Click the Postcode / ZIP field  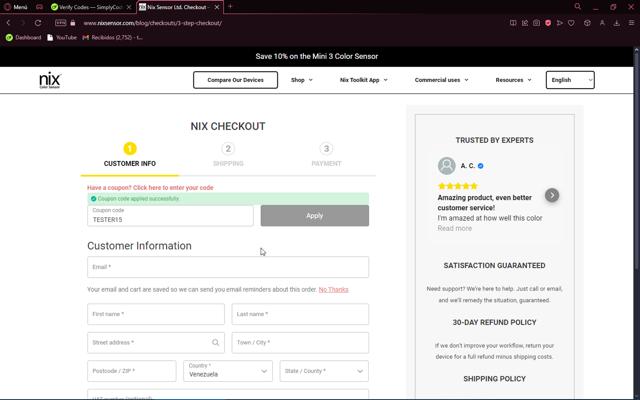tap(132, 371)
